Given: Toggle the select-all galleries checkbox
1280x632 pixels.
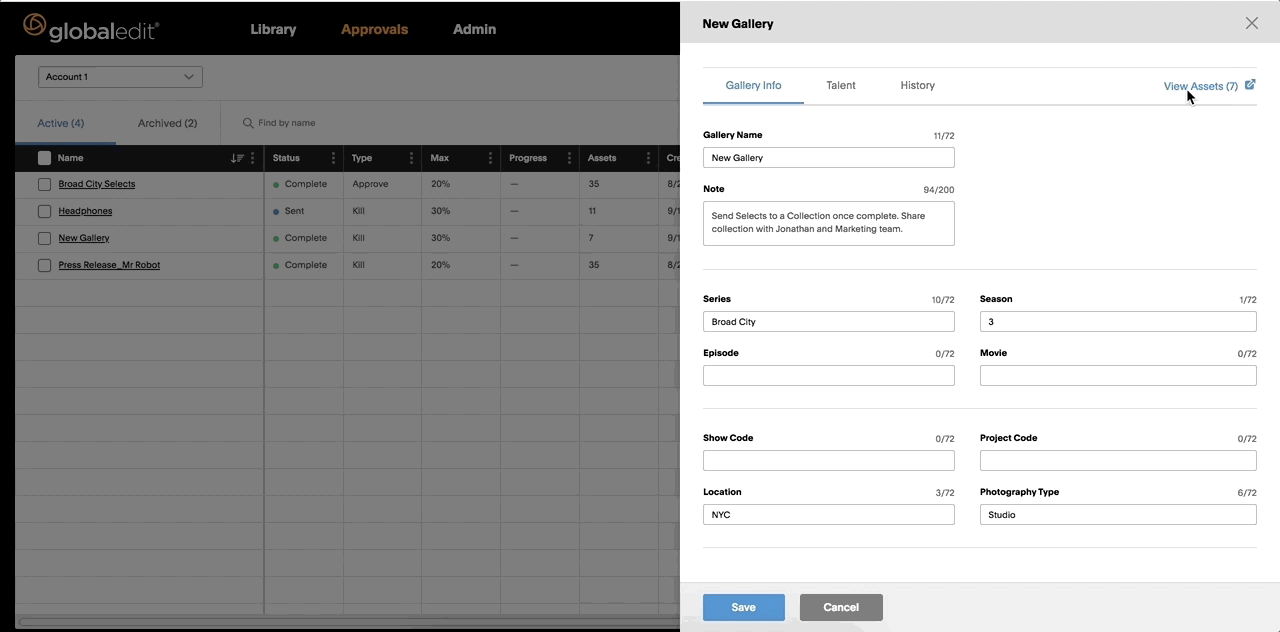Looking at the screenshot, I should coord(44,158).
